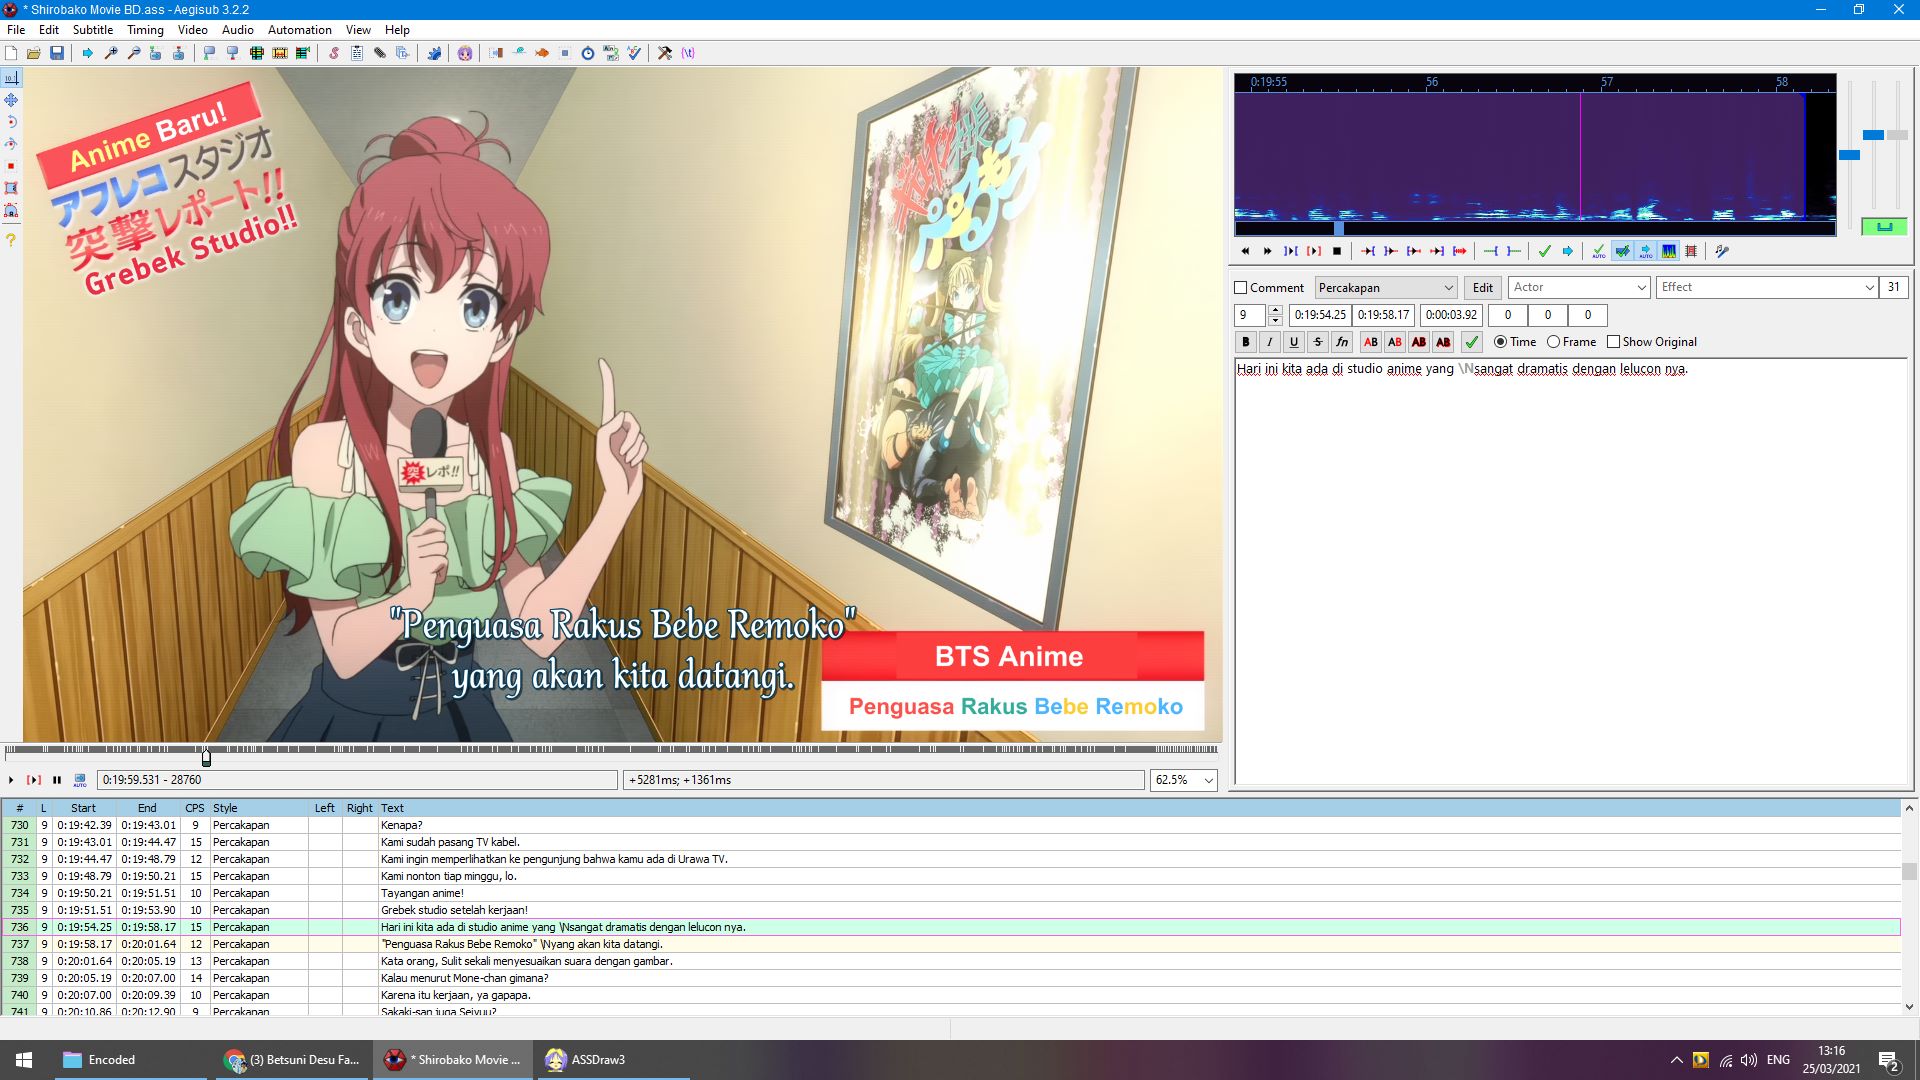Viewport: 1920px width, 1080px height.
Task: Create a new subtitles file
Action: pyautogui.click(x=12, y=53)
